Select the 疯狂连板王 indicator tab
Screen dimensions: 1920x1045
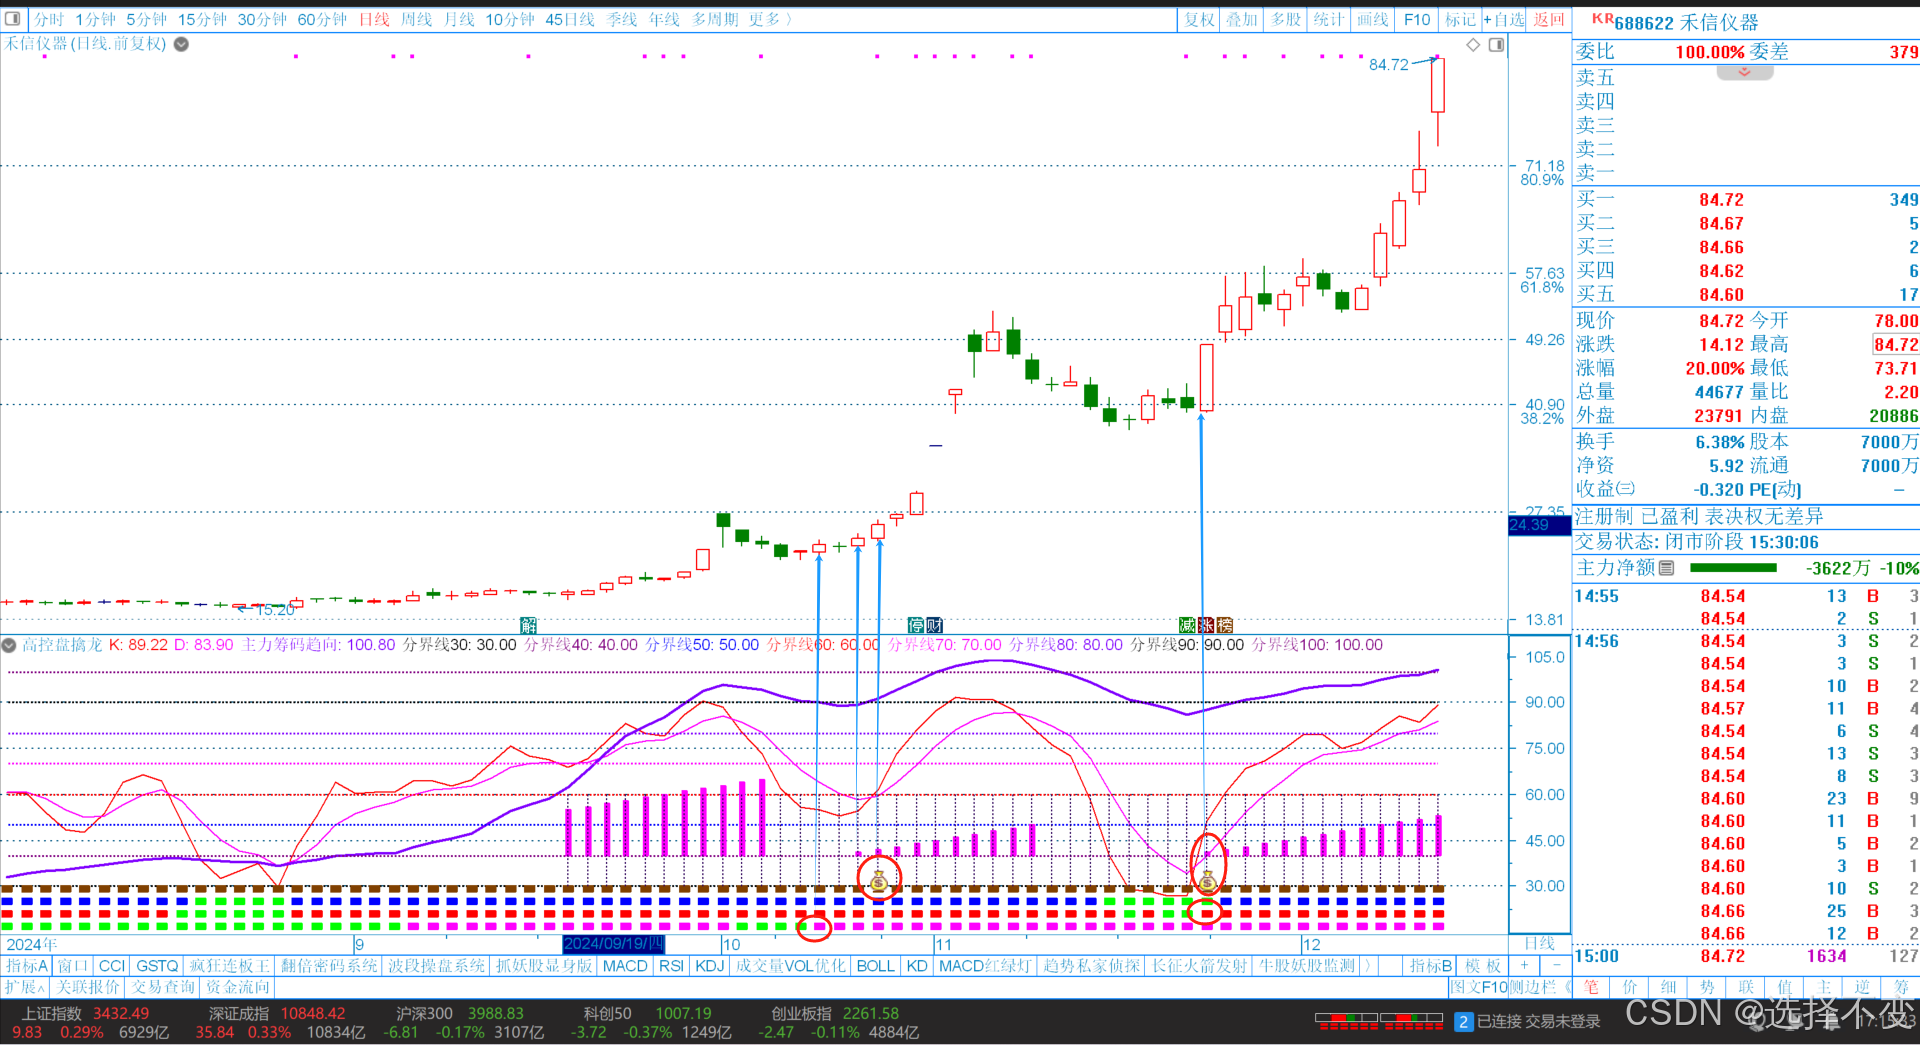[x=230, y=966]
